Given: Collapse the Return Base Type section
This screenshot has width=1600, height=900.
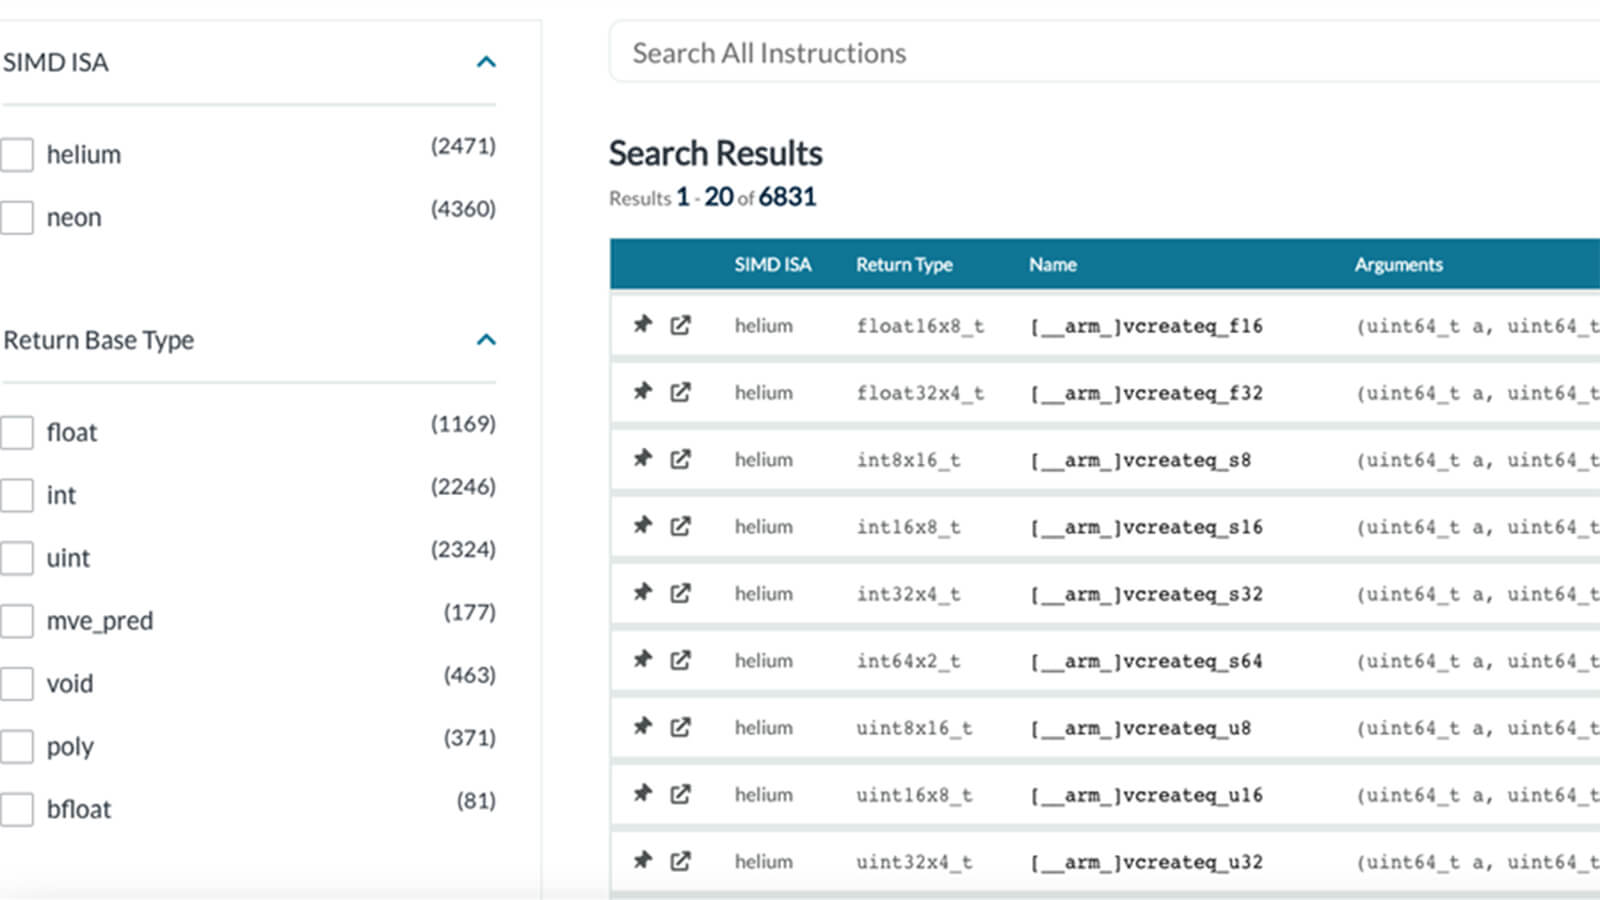Looking at the screenshot, I should pos(486,340).
